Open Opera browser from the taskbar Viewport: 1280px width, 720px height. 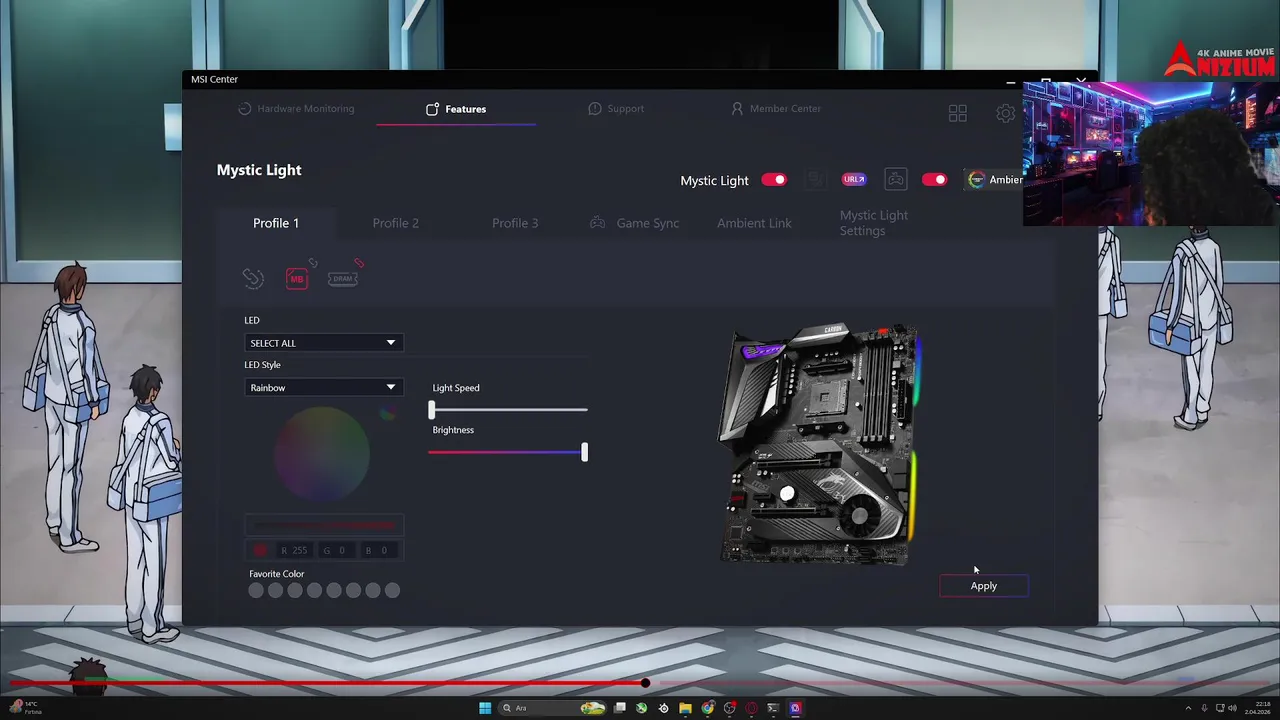click(x=751, y=708)
